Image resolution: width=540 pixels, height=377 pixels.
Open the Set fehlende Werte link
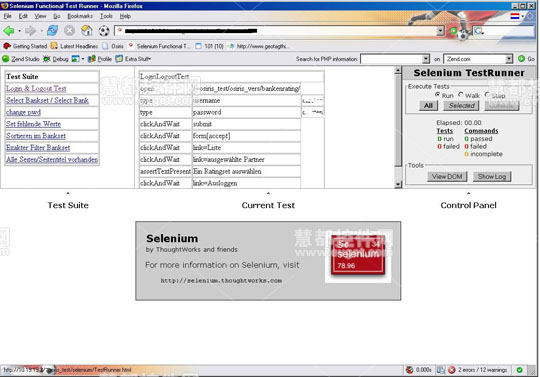33,124
